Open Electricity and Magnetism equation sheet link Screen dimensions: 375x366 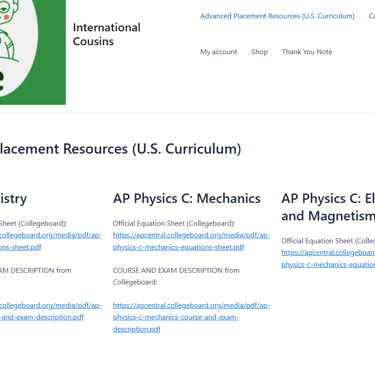click(328, 258)
